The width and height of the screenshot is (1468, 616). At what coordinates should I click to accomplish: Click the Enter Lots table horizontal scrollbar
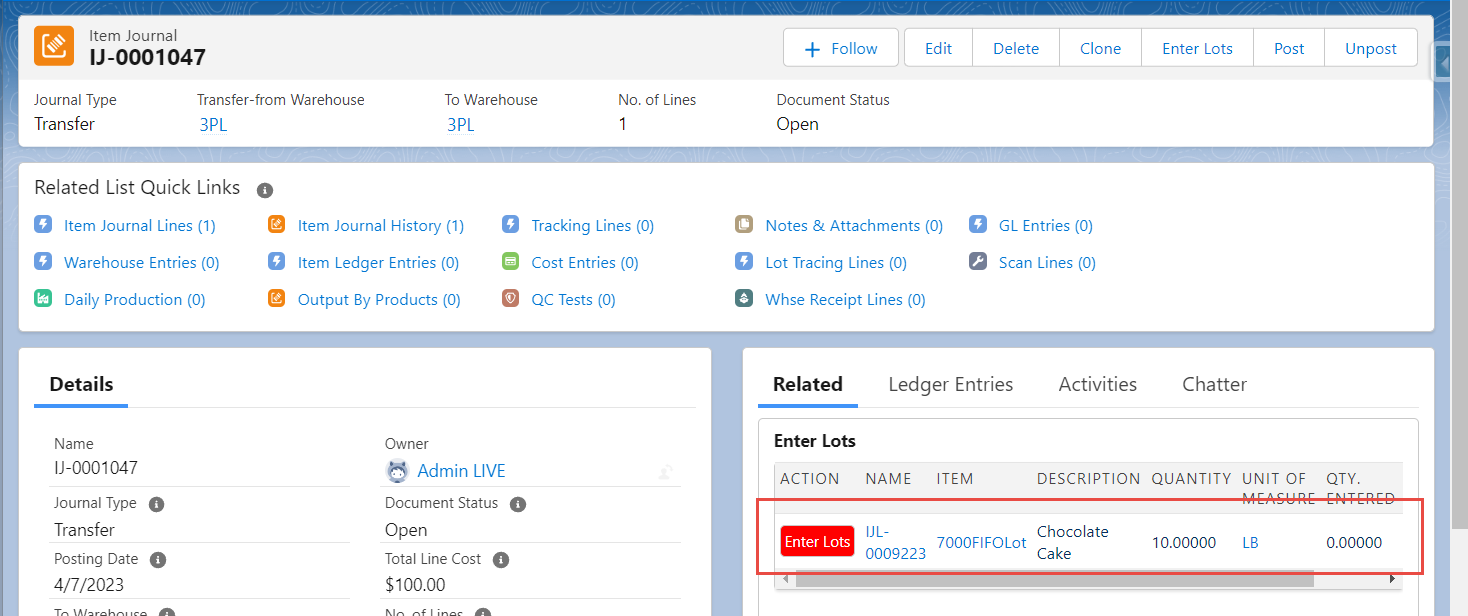1053,579
